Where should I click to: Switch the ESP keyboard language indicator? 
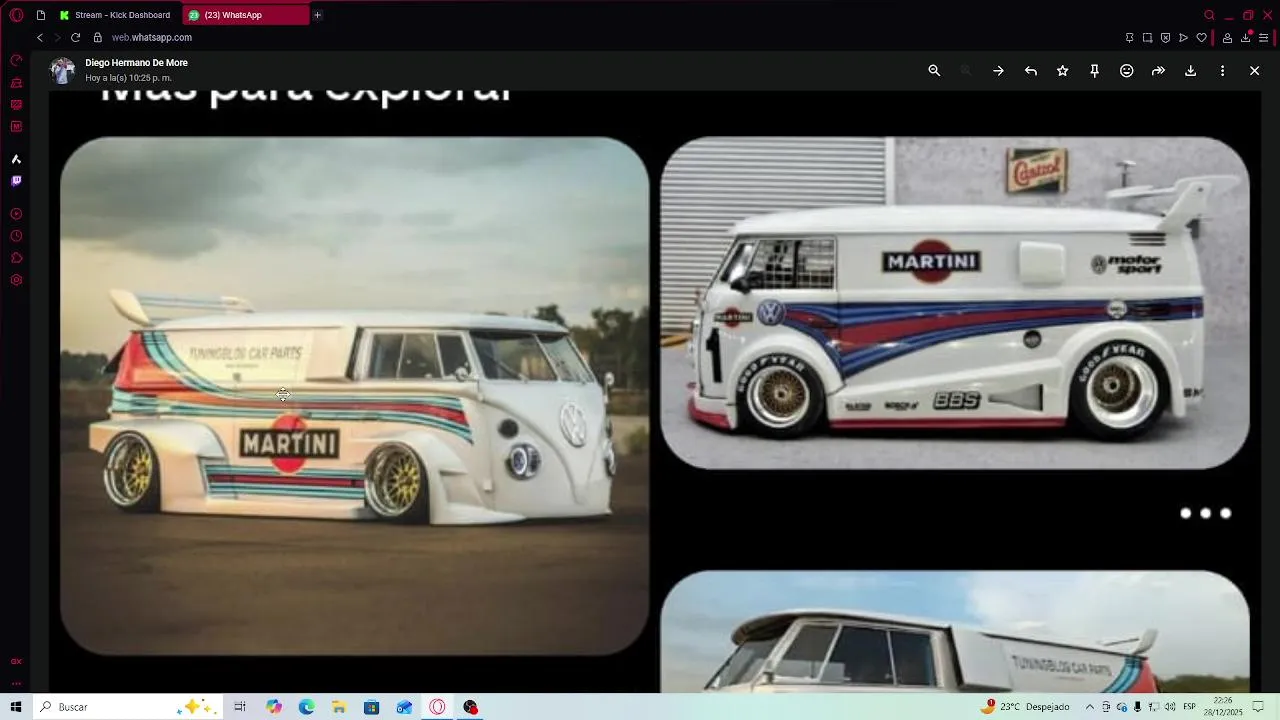(1190, 707)
